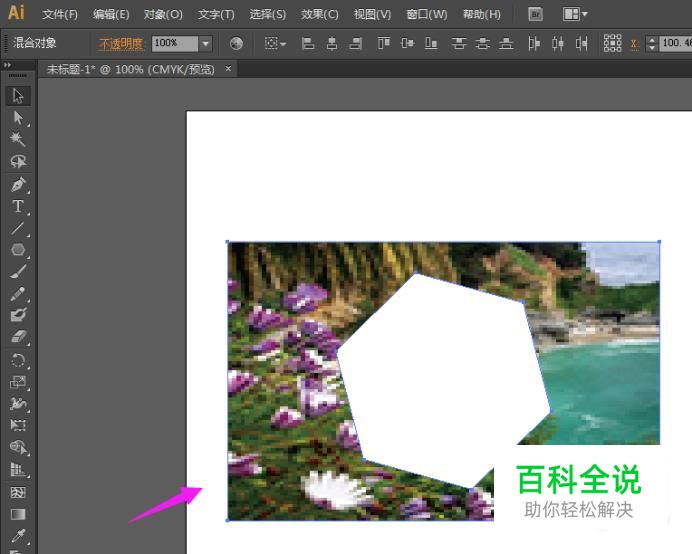Image resolution: width=692 pixels, height=554 pixels.
Task: Click Horizontal Align Right icon
Action: pyautogui.click(x=356, y=43)
